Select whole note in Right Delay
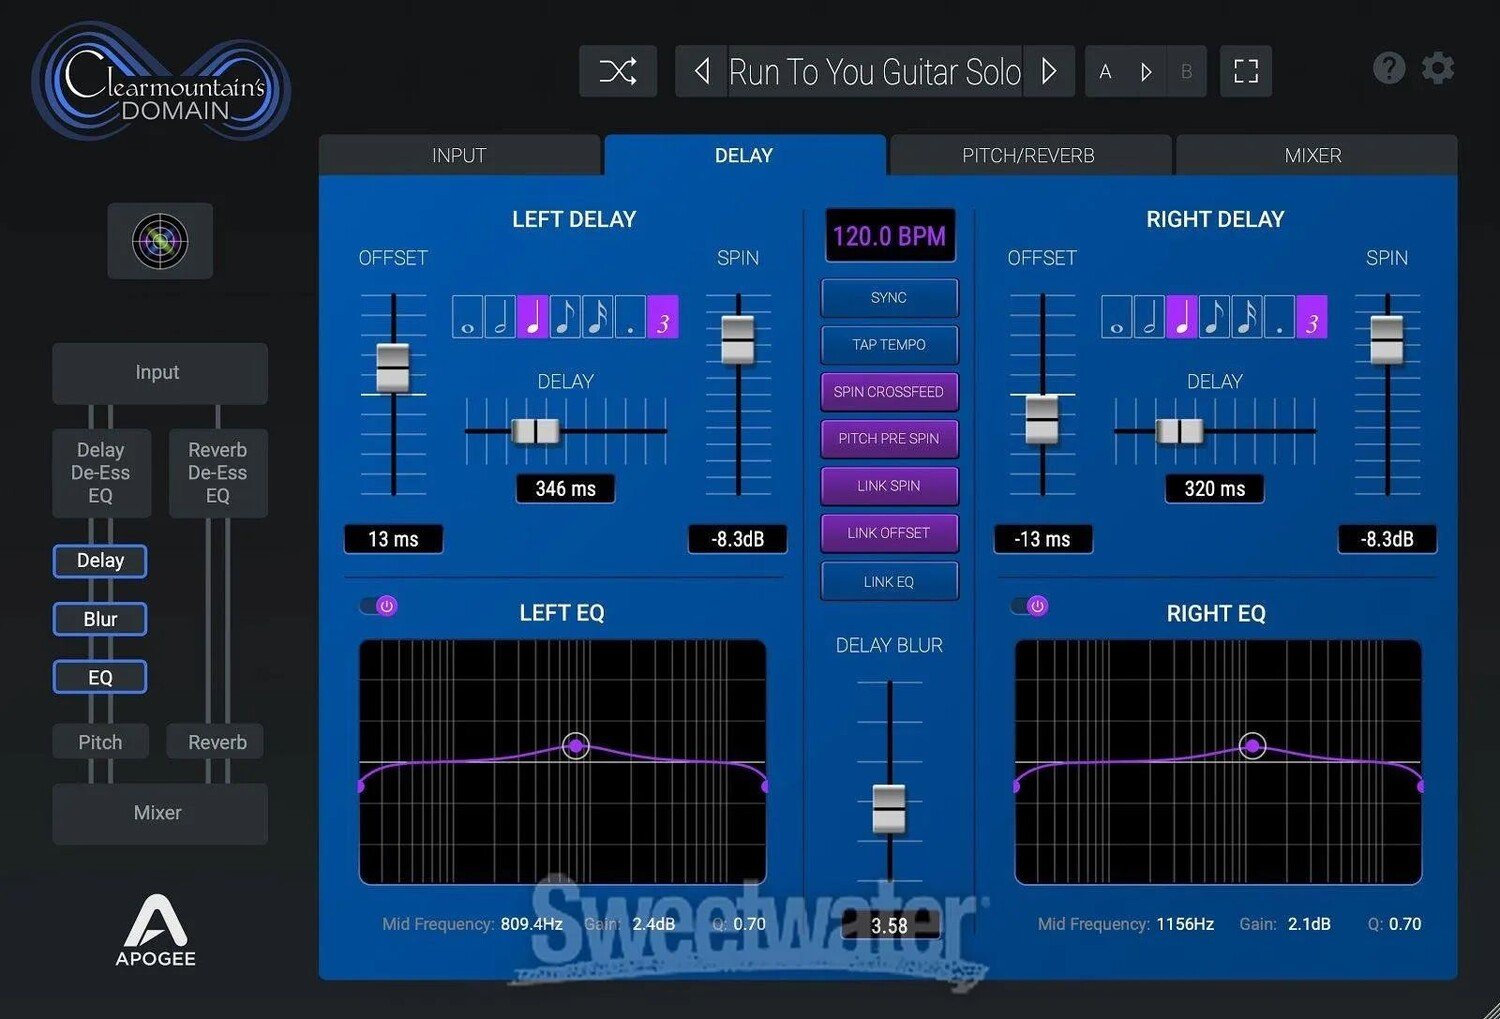Screen dimensions: 1500x1019 (1117, 316)
